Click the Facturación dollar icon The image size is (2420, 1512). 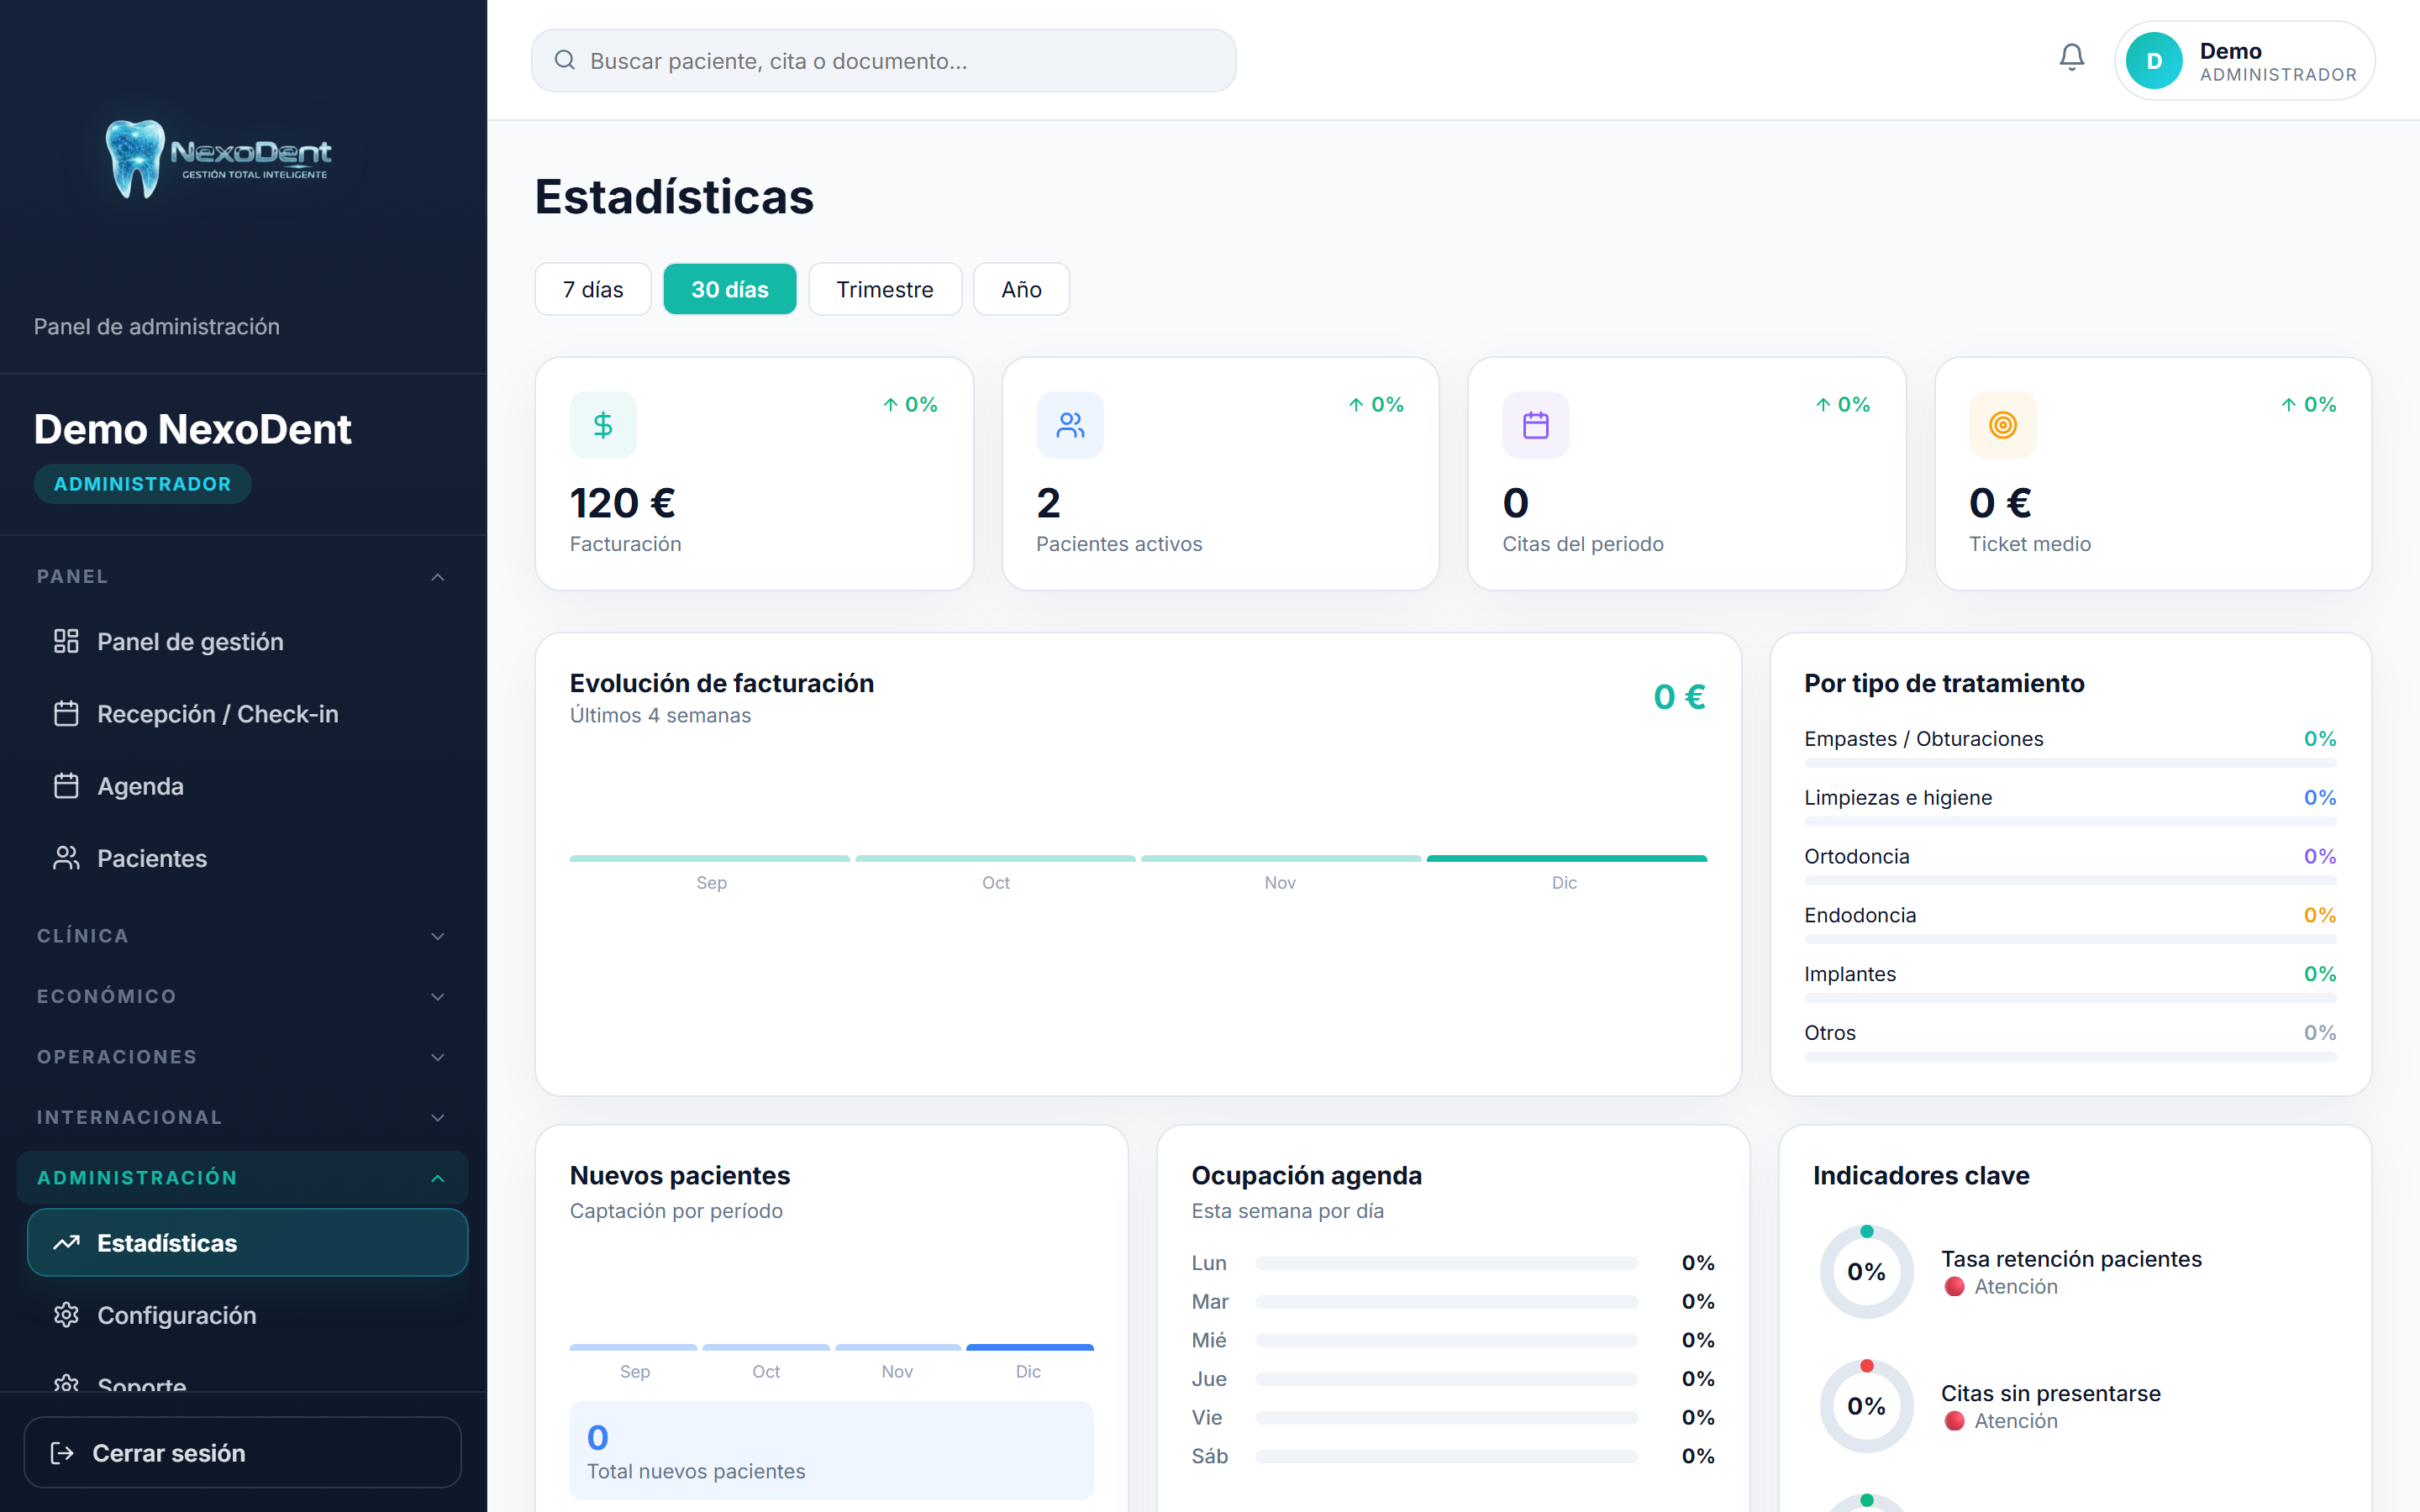click(x=603, y=425)
